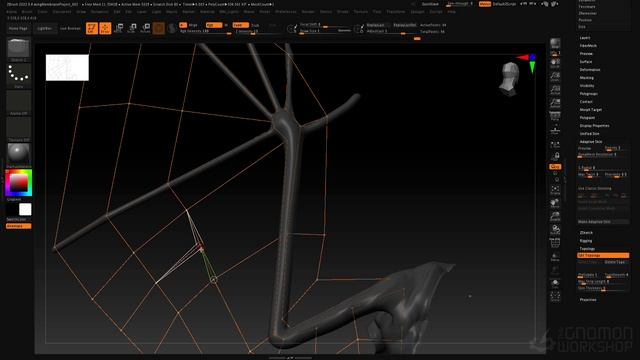Click the Alternate button under SwitchColor

tap(18, 226)
